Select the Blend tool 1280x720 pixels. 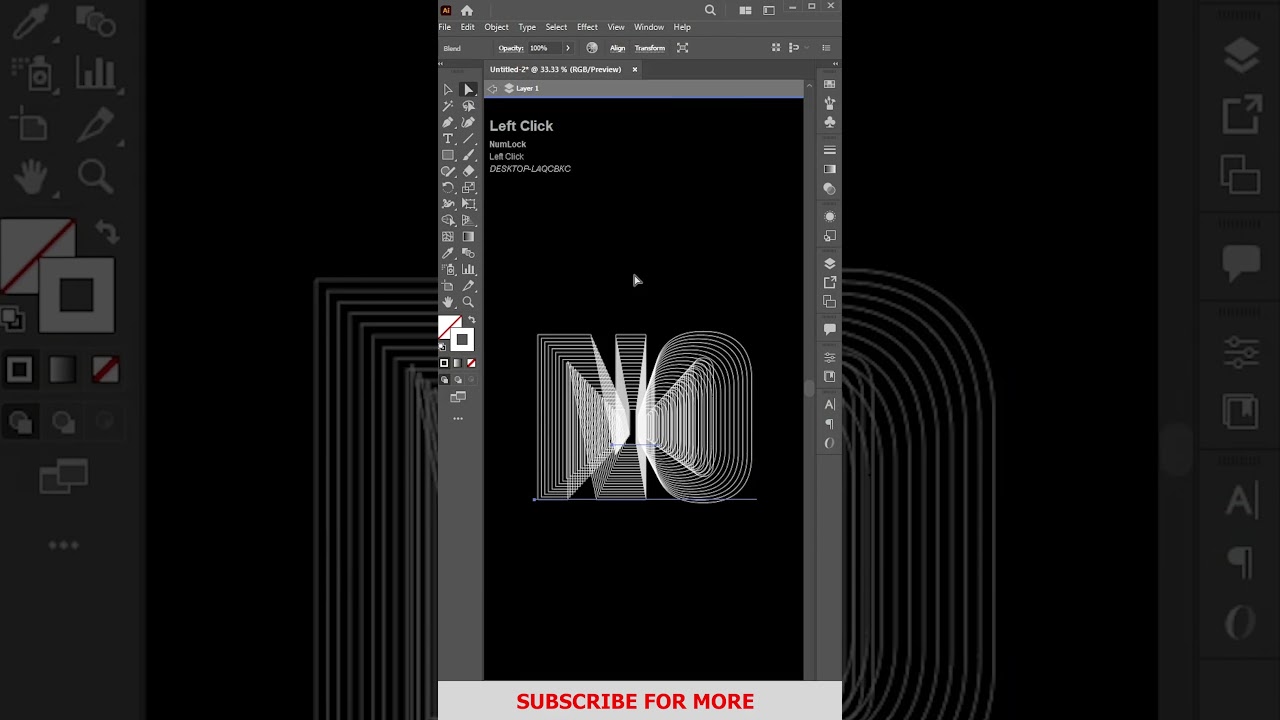(x=468, y=253)
